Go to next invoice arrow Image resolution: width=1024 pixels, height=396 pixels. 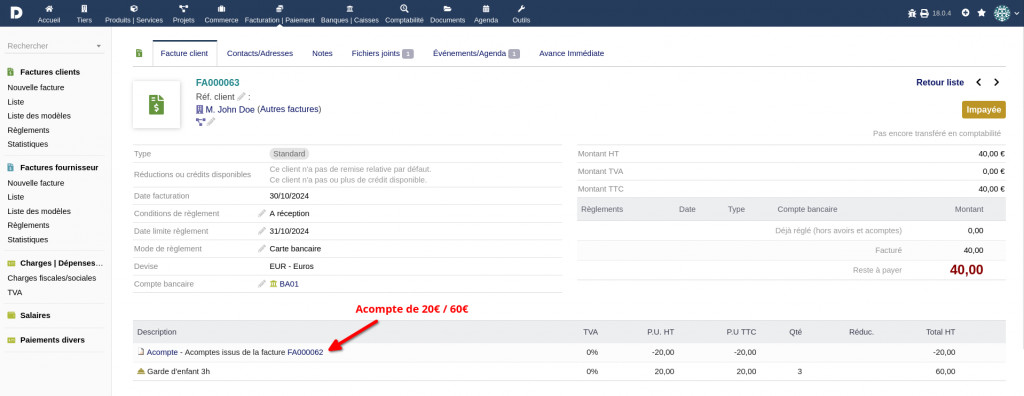(x=997, y=82)
